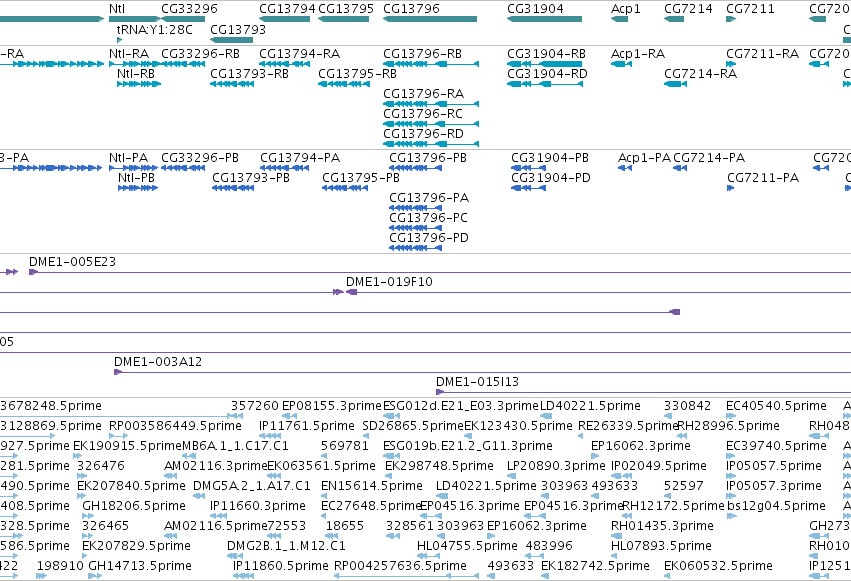Screen dimensions: 851x581
Task: Click the CG31904 gene label
Action: pos(535,9)
